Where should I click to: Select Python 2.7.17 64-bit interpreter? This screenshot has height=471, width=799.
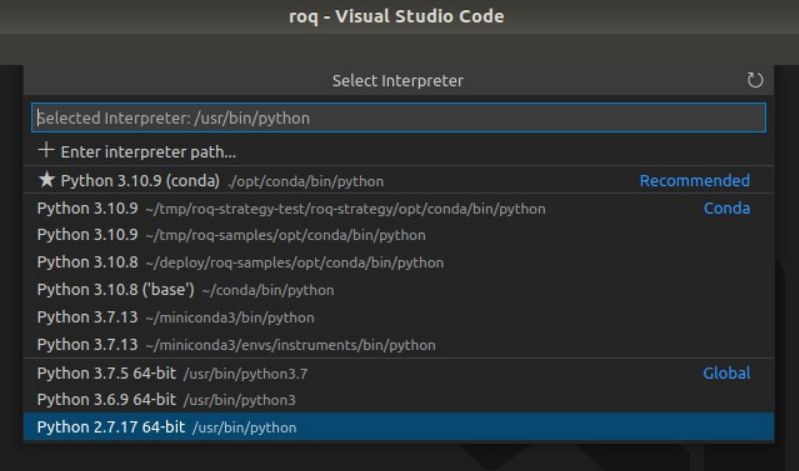tap(398, 427)
